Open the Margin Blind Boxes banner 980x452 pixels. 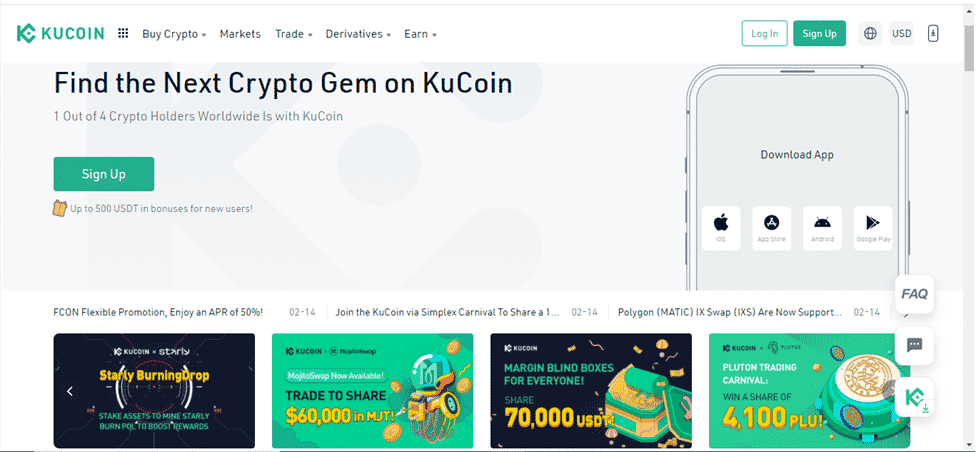click(591, 391)
